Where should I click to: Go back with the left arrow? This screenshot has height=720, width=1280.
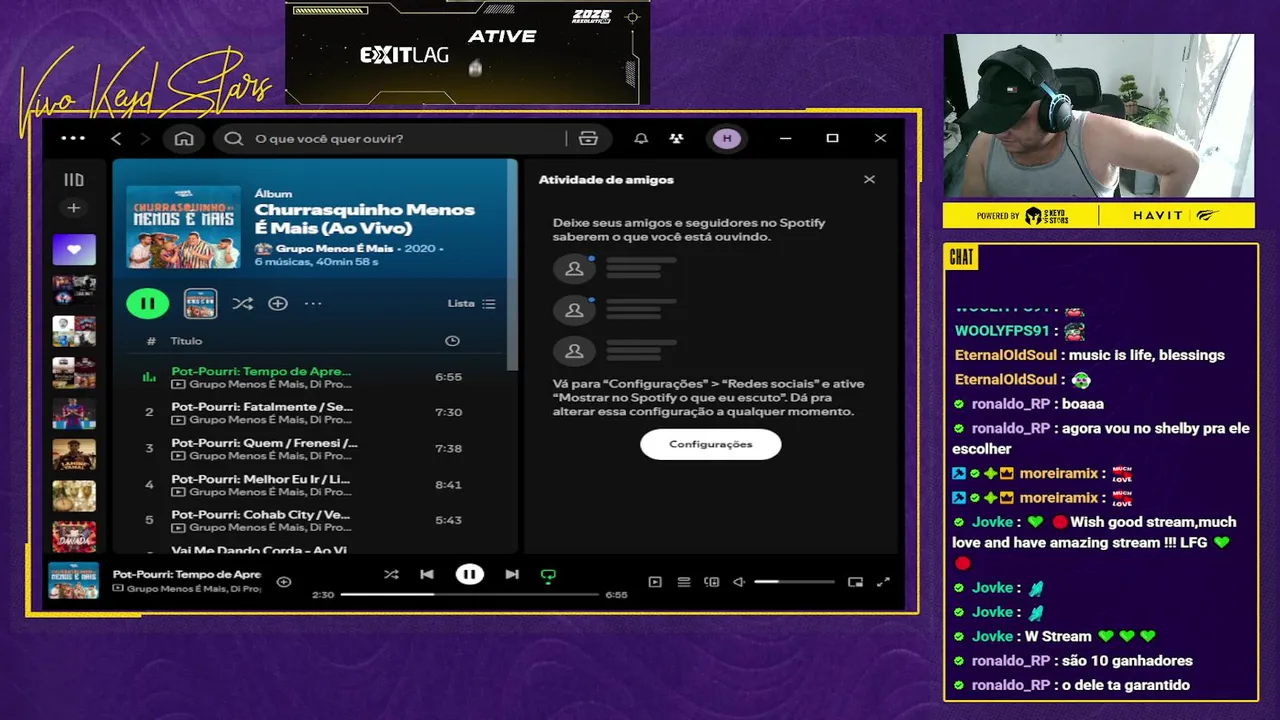[116, 139]
